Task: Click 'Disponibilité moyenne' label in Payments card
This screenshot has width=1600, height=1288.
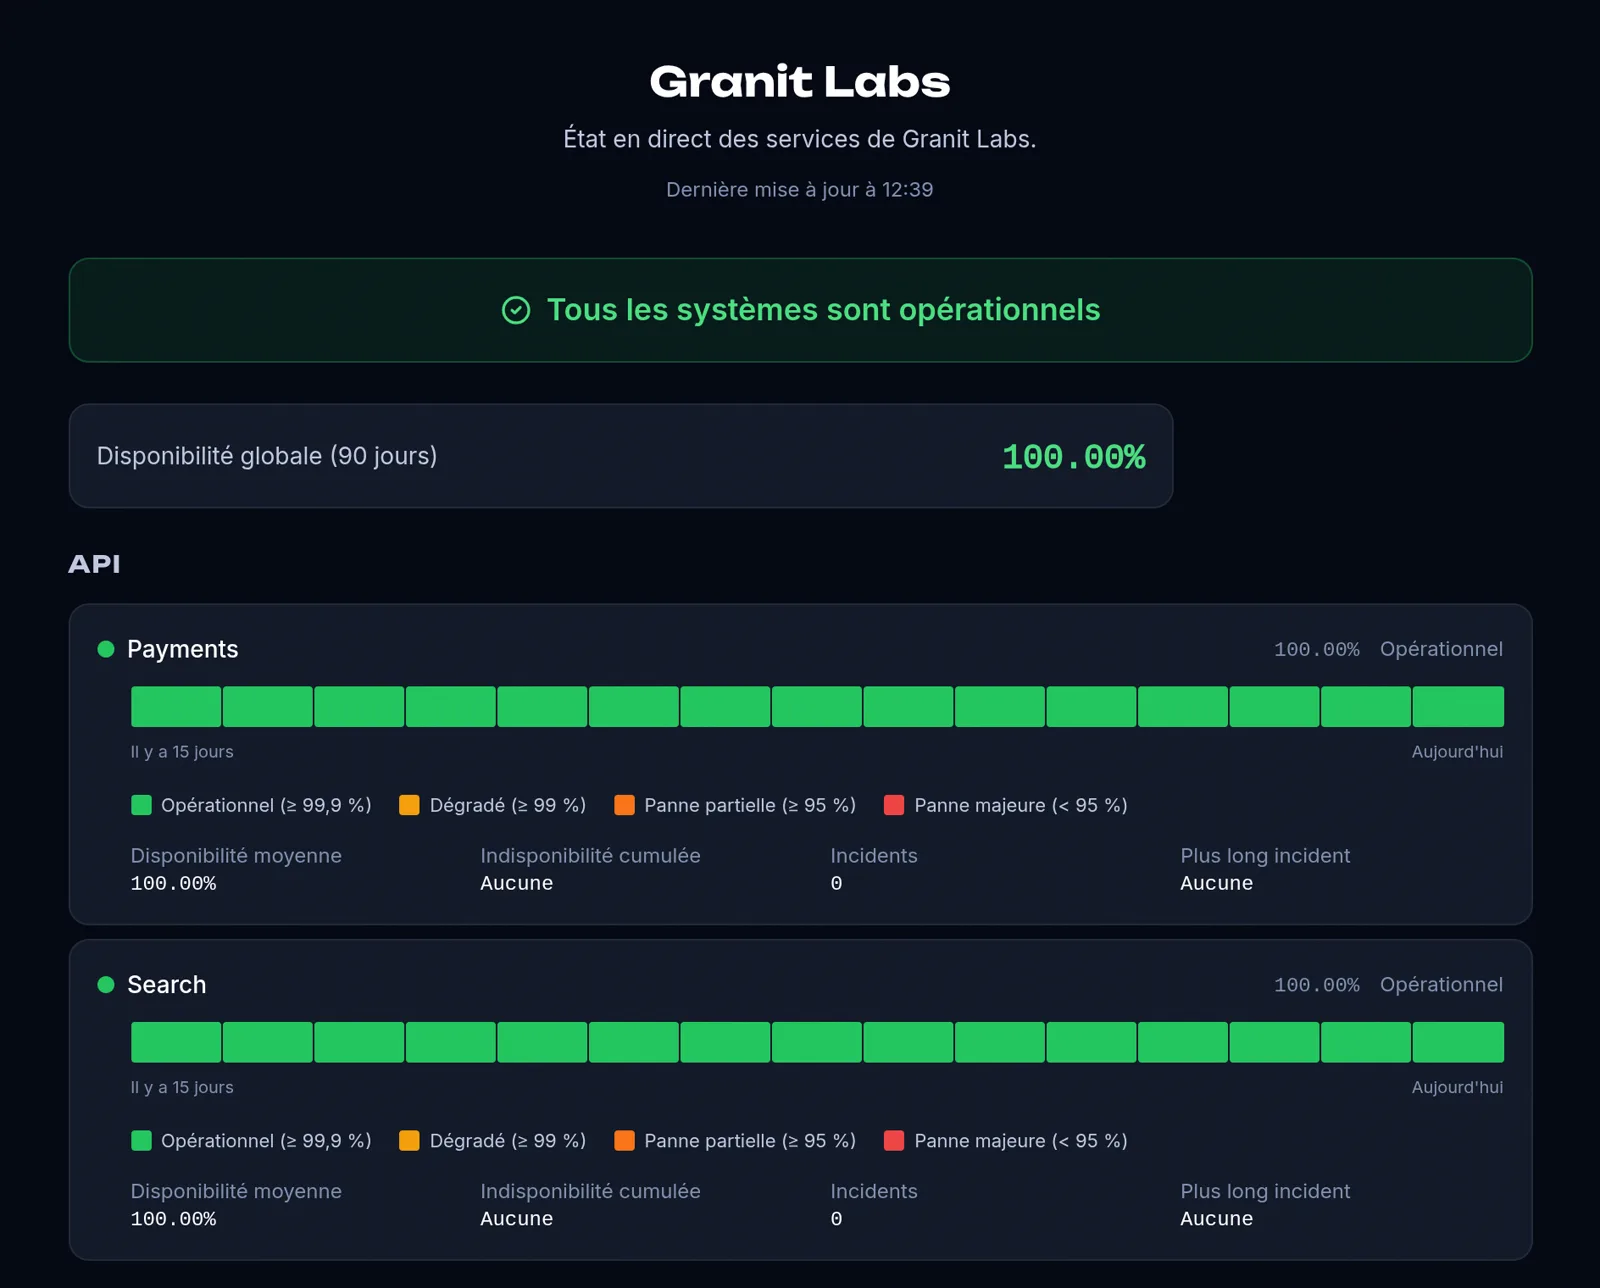Action: pos(236,856)
